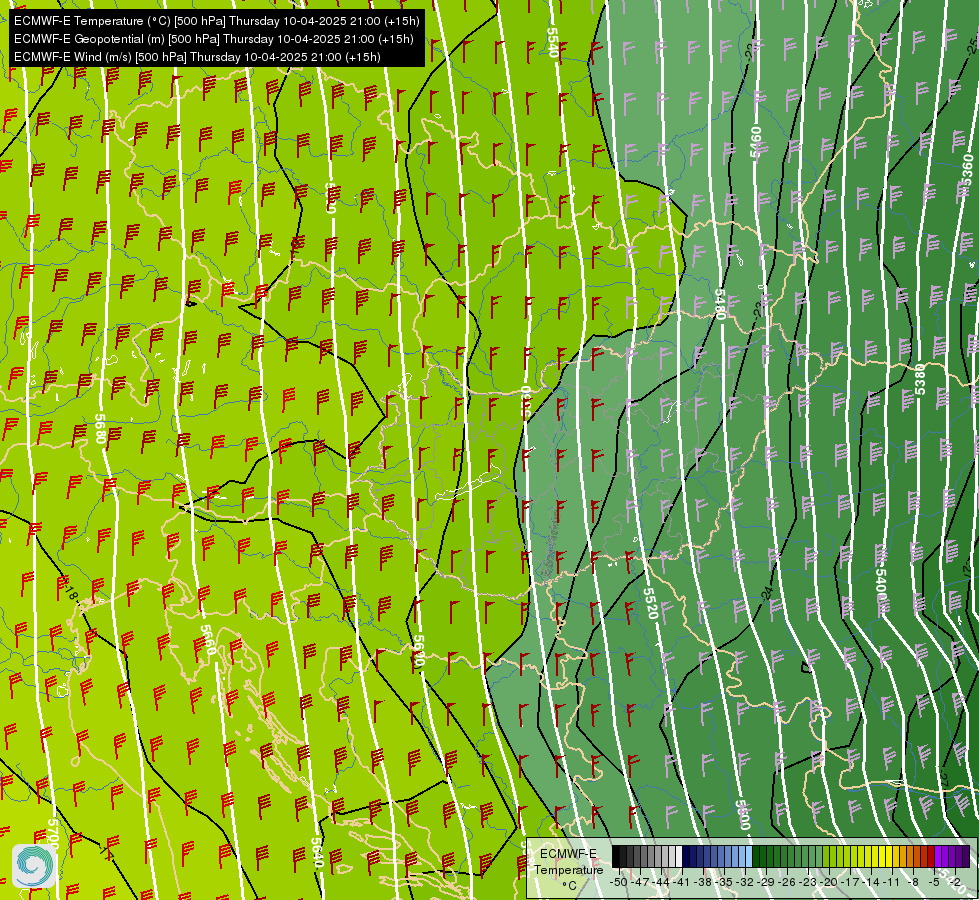Click the 5700 geopotential contour label
The height and width of the screenshot is (900, 979).
tap(52, 833)
